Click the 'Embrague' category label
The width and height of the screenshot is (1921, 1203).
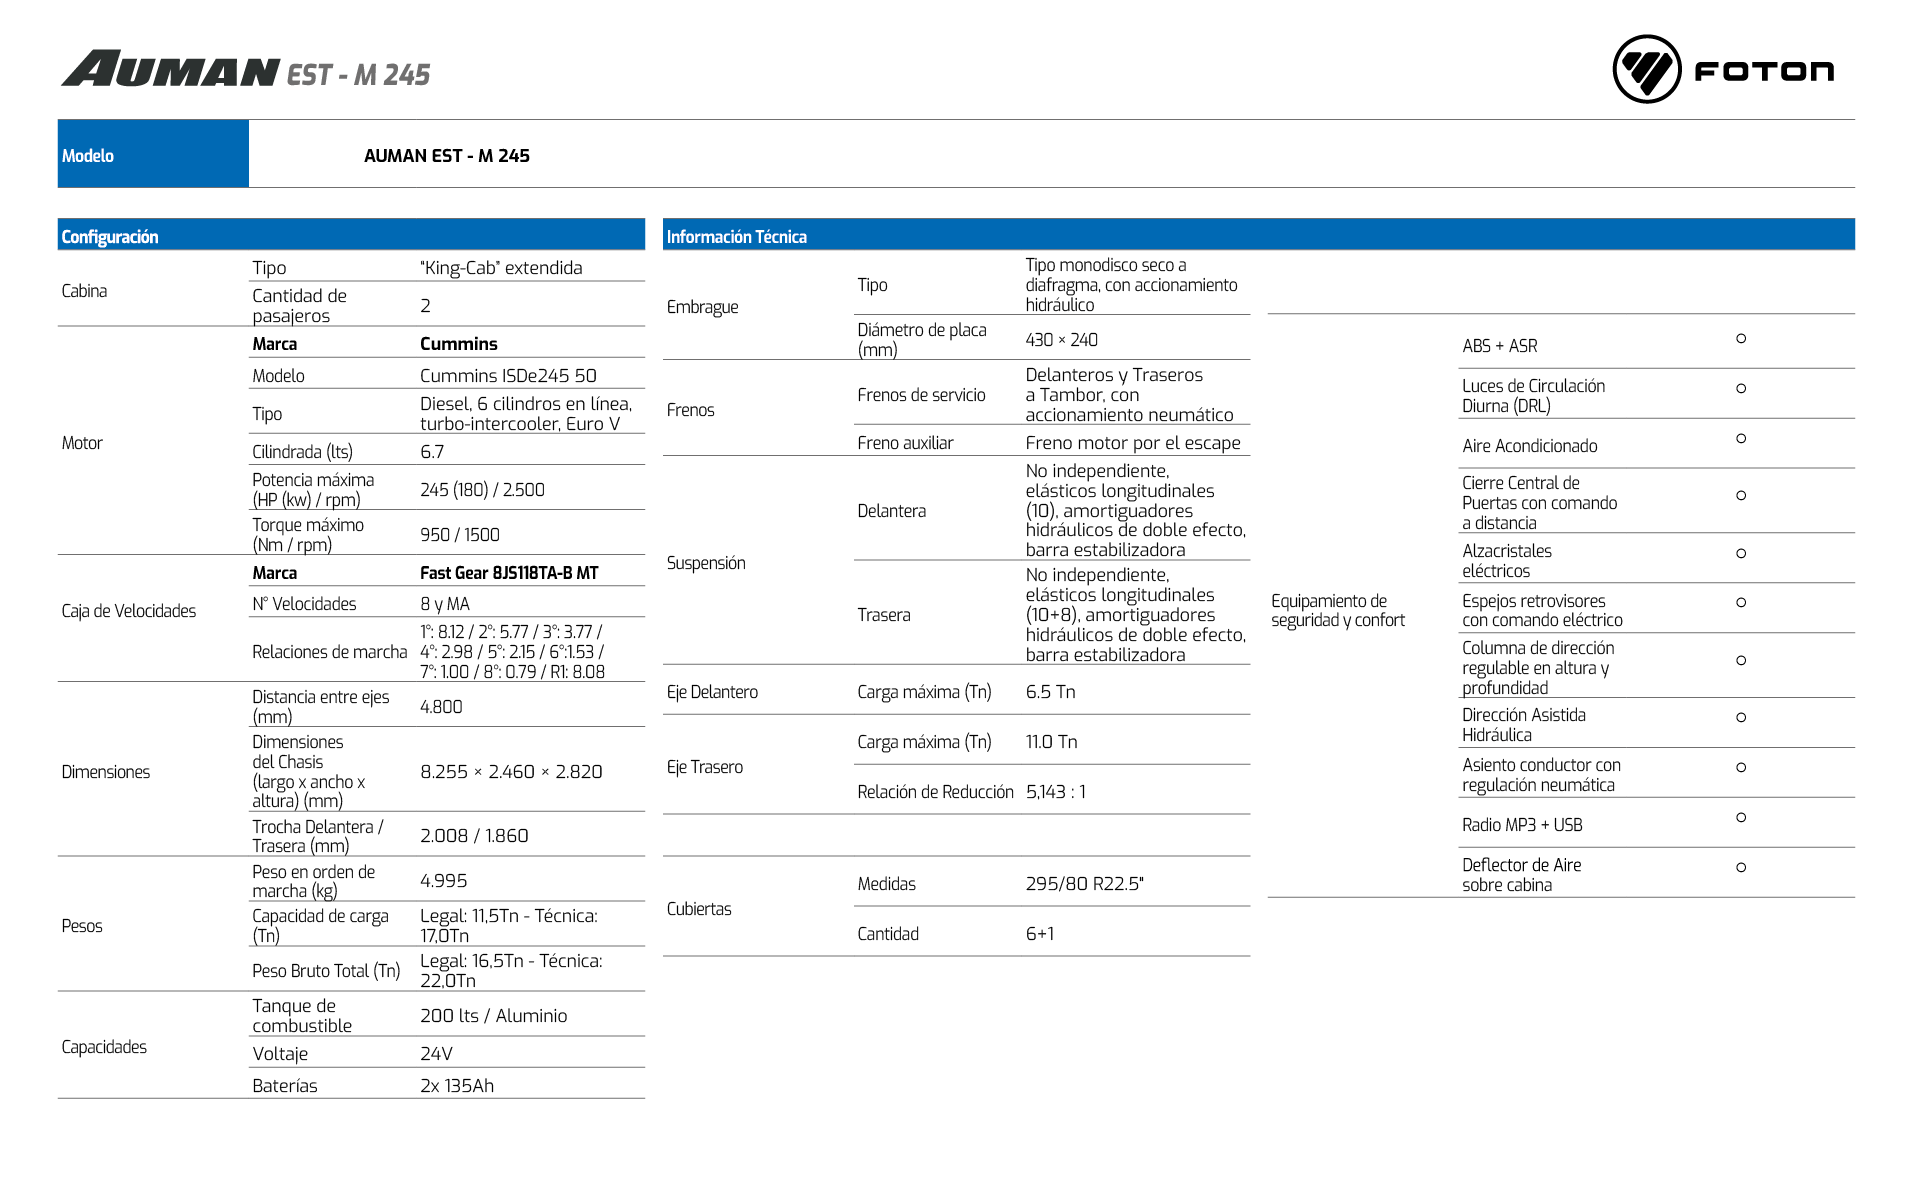pyautogui.click(x=703, y=307)
